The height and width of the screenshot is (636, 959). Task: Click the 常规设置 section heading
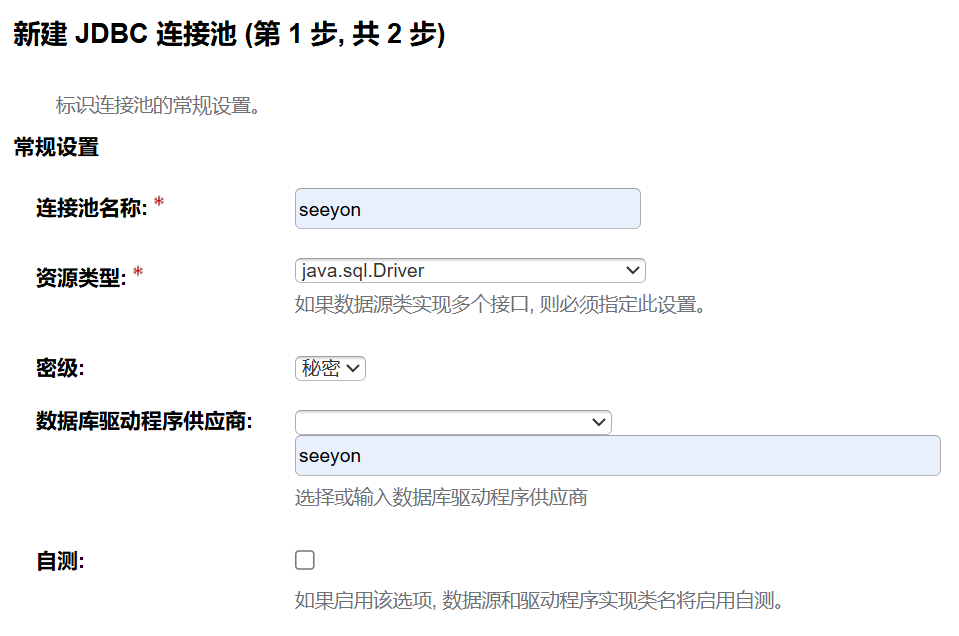[x=56, y=148]
